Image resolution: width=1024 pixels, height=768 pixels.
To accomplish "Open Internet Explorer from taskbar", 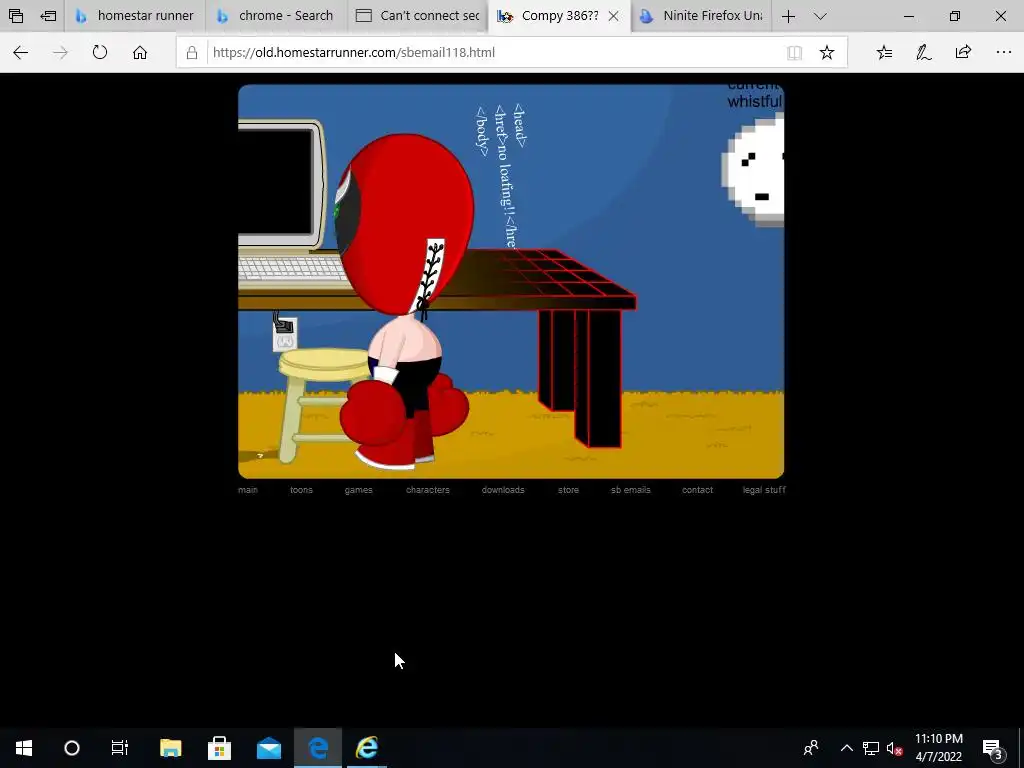I will pos(367,748).
